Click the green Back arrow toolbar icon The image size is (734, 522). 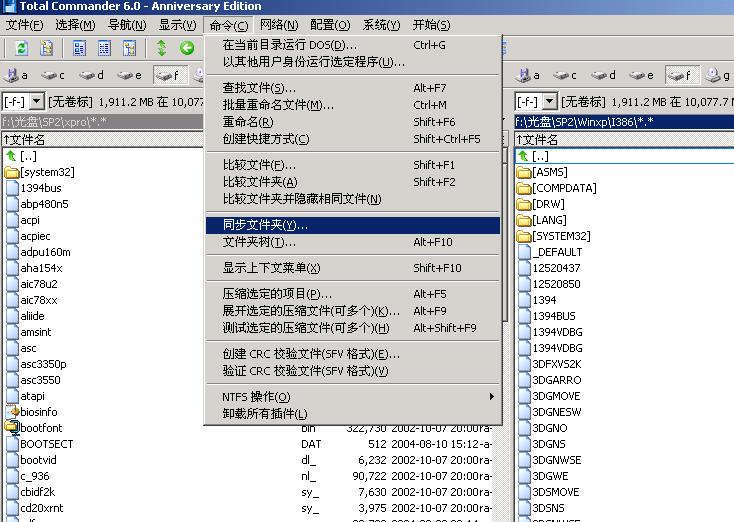[187, 48]
